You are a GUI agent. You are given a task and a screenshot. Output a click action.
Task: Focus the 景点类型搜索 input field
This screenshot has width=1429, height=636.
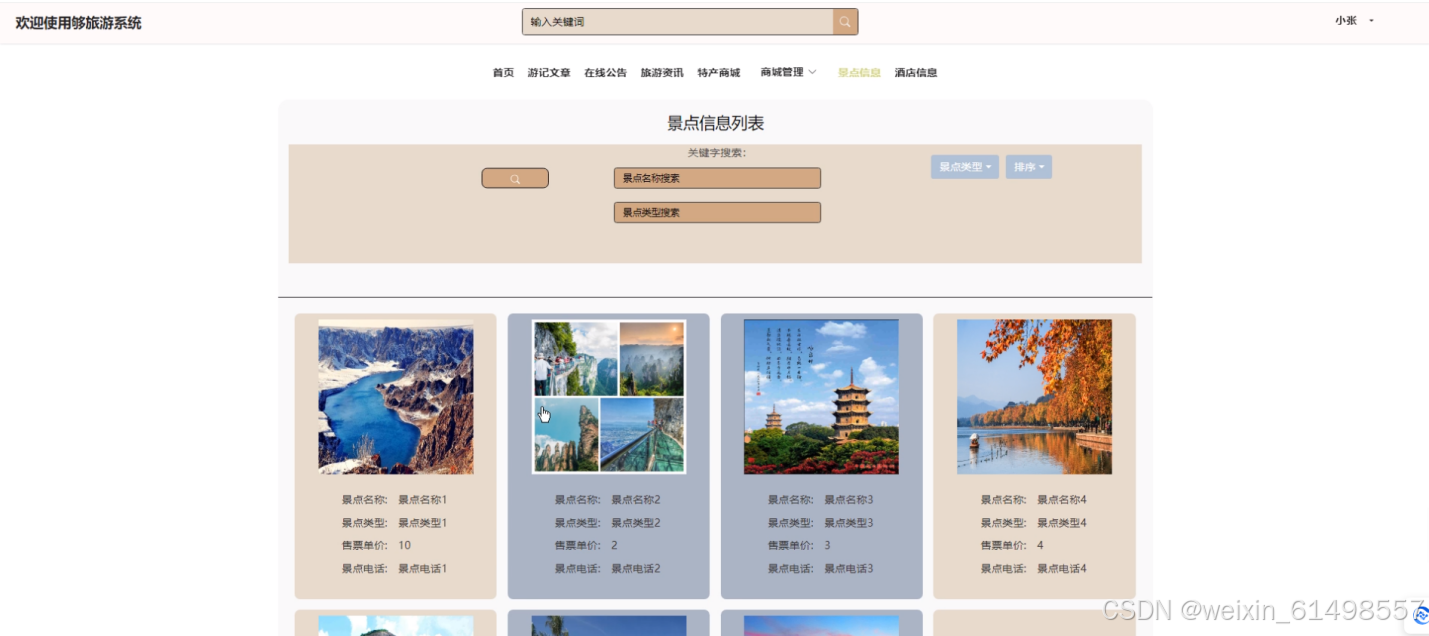pyautogui.click(x=717, y=212)
